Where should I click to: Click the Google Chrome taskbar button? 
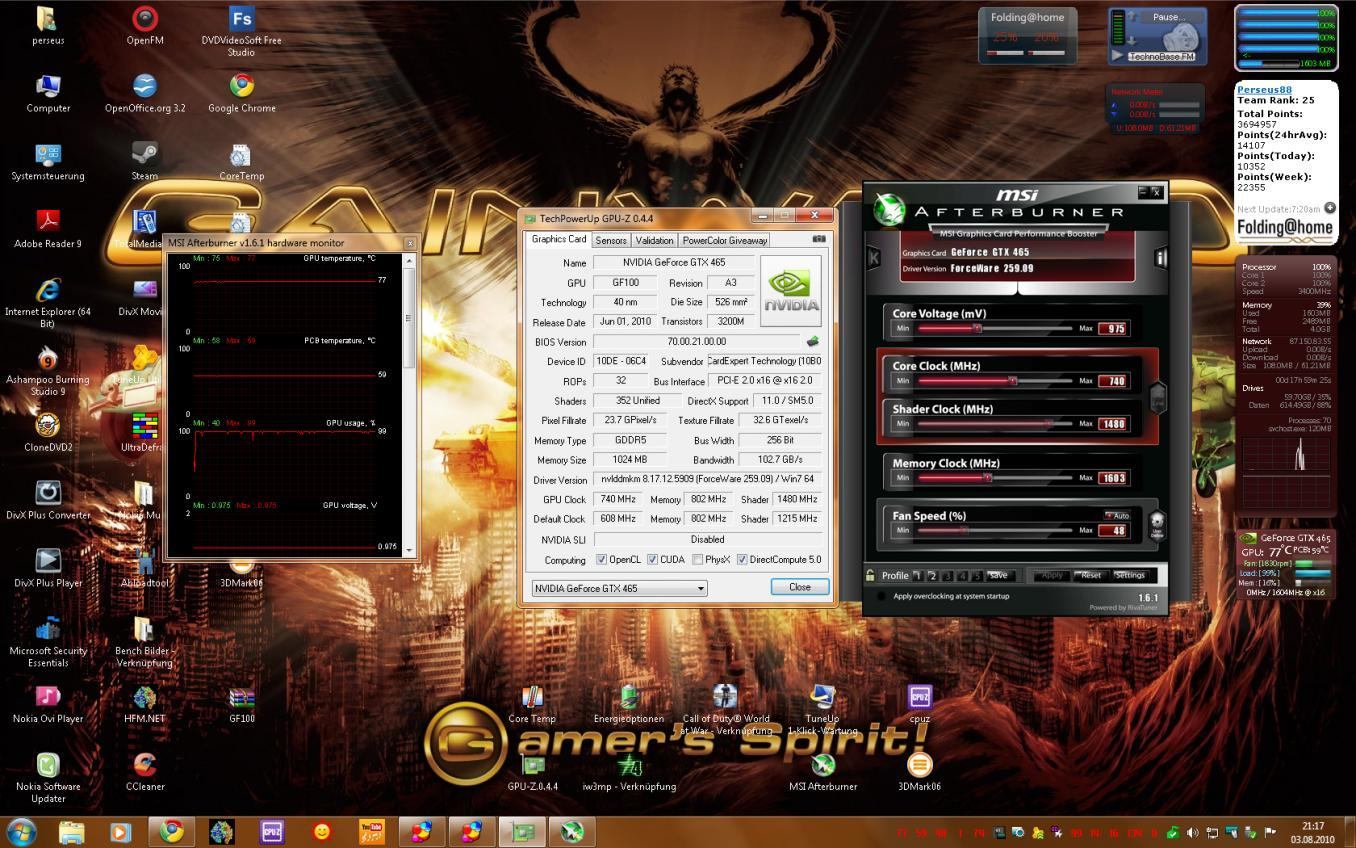tap(172, 830)
